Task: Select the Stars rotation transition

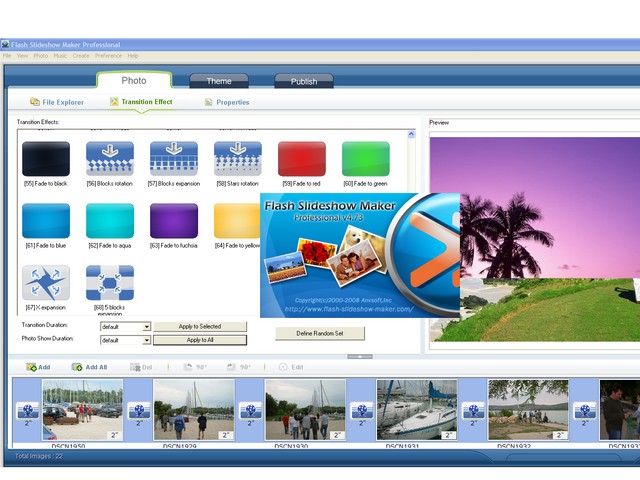Action: [238, 159]
